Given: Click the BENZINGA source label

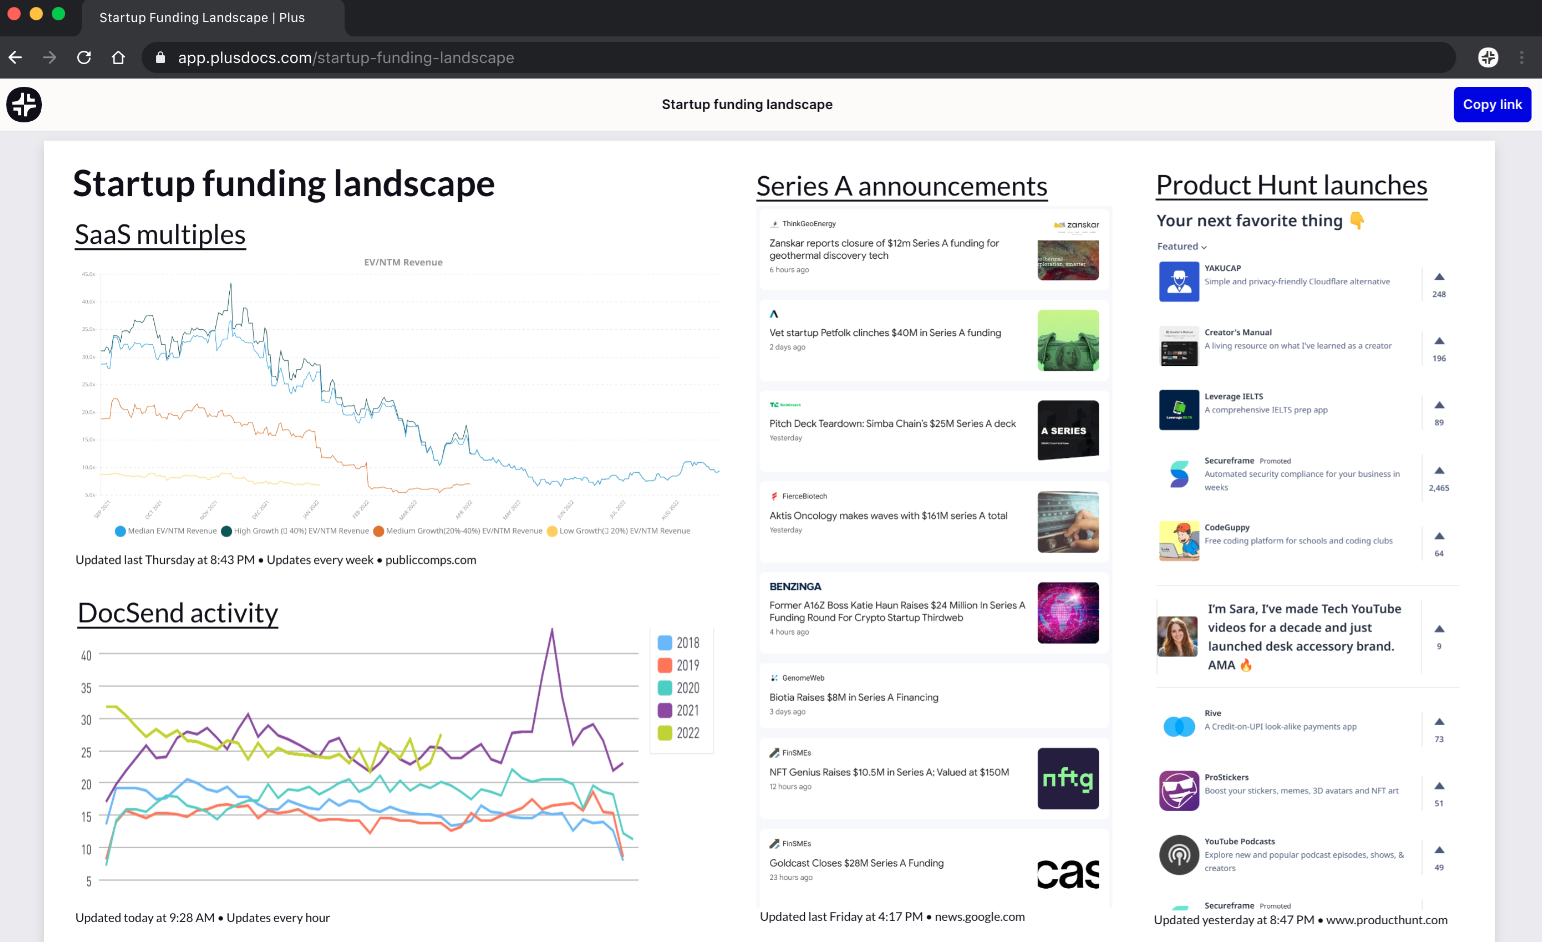Looking at the screenshot, I should click(x=795, y=587).
